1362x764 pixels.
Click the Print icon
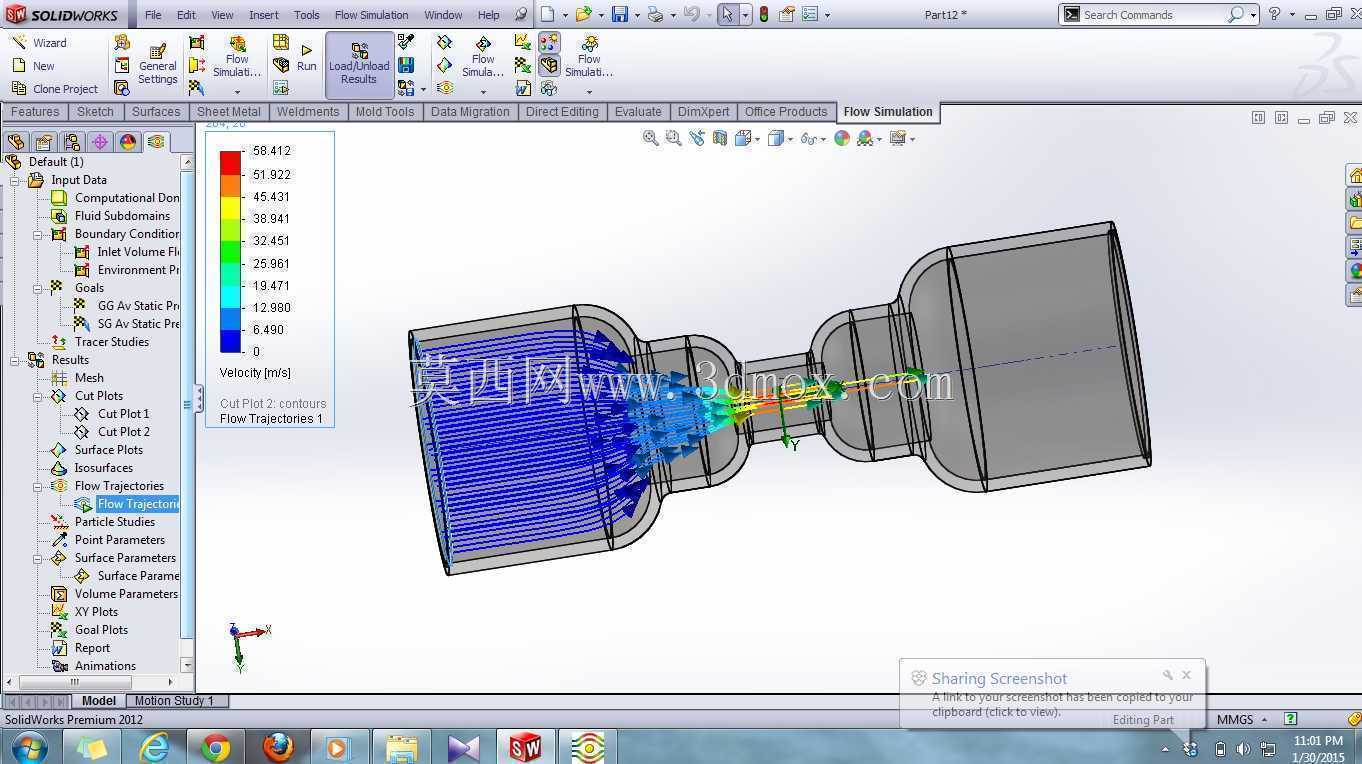click(x=655, y=15)
